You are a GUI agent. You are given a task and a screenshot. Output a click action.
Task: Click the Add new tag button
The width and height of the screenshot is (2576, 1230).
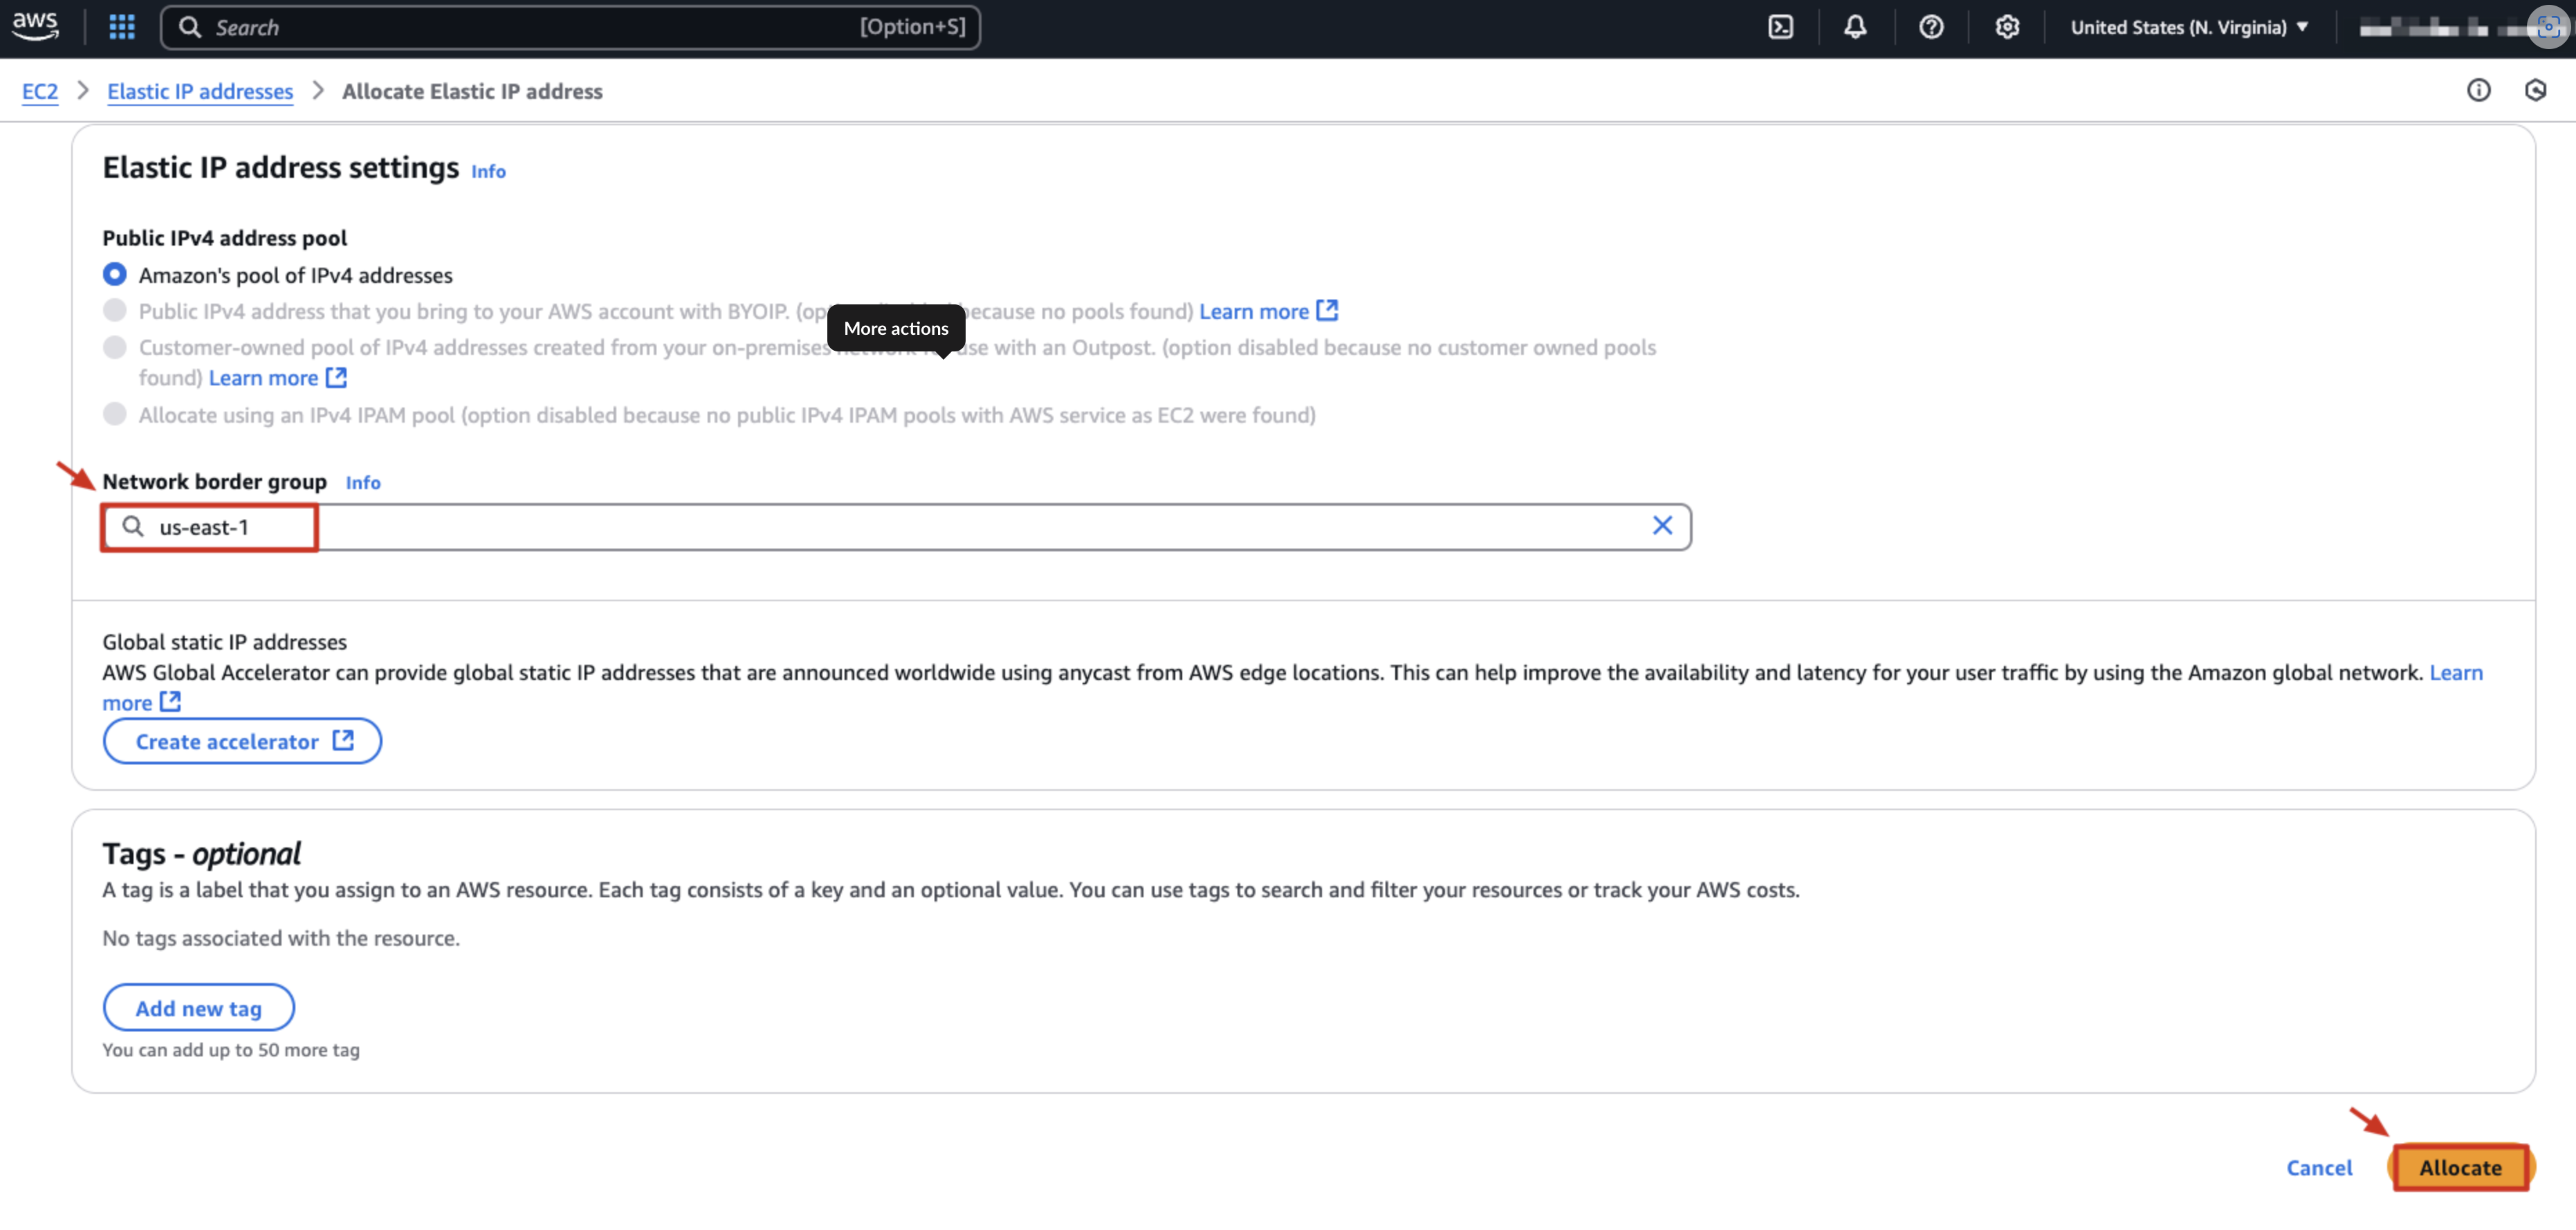click(x=198, y=1008)
